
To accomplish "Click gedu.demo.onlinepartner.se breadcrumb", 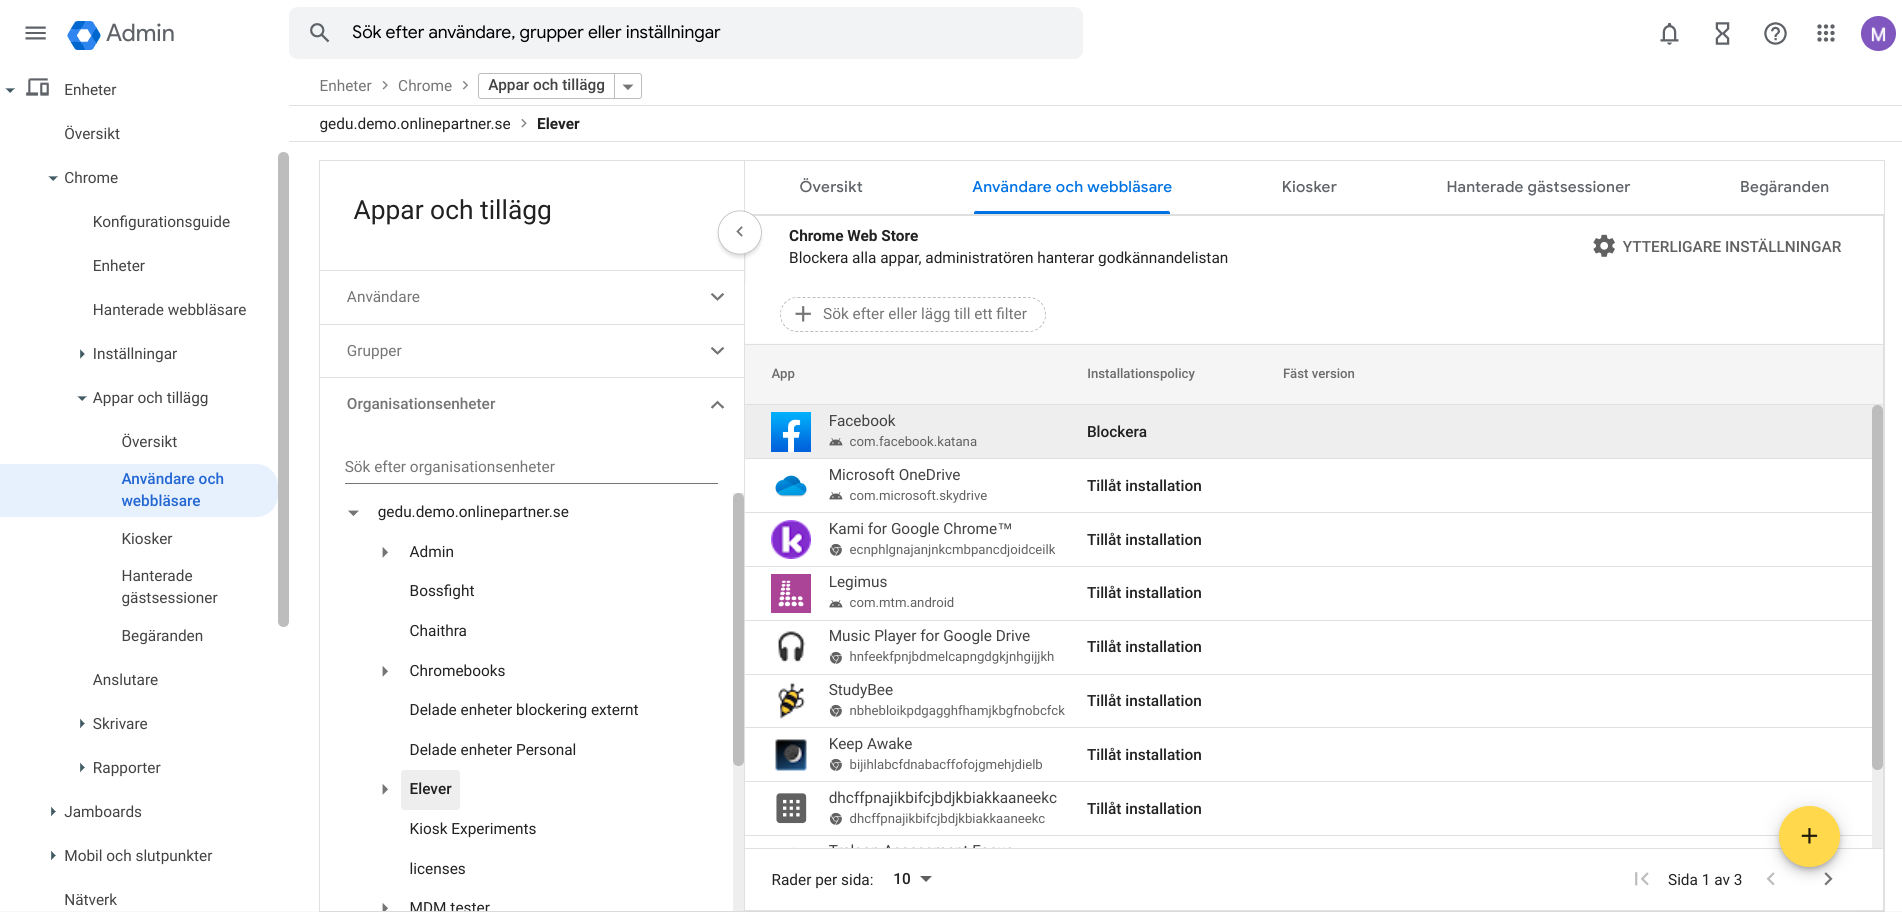I will point(415,124).
